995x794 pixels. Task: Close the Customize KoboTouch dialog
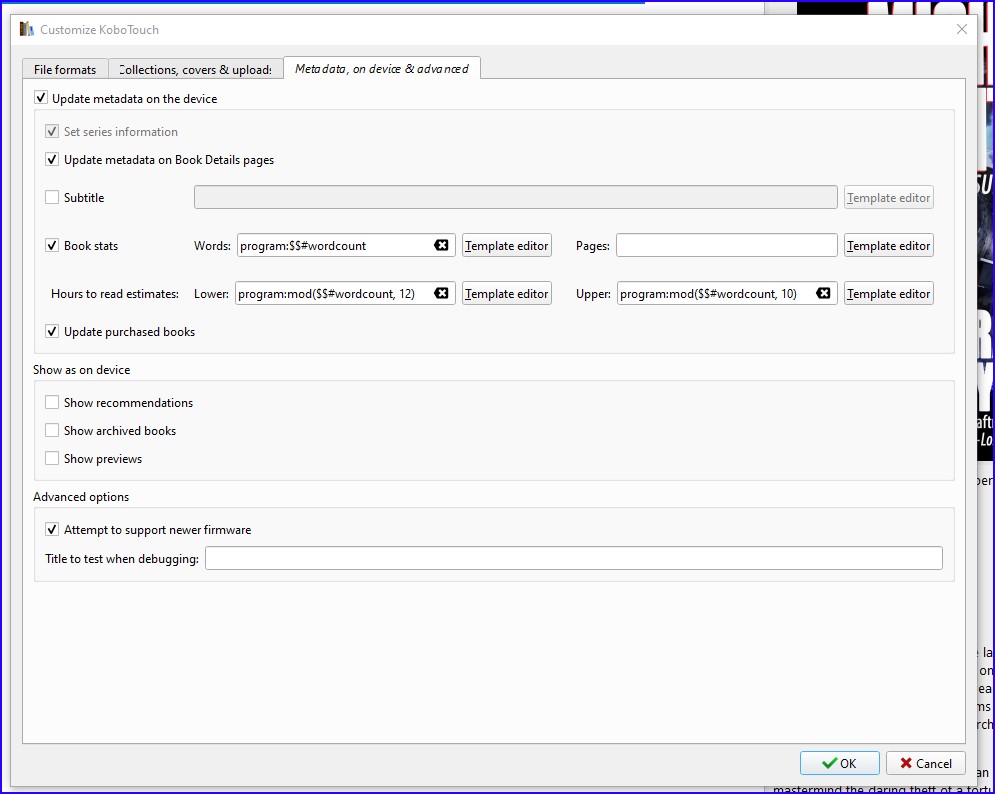[961, 29]
